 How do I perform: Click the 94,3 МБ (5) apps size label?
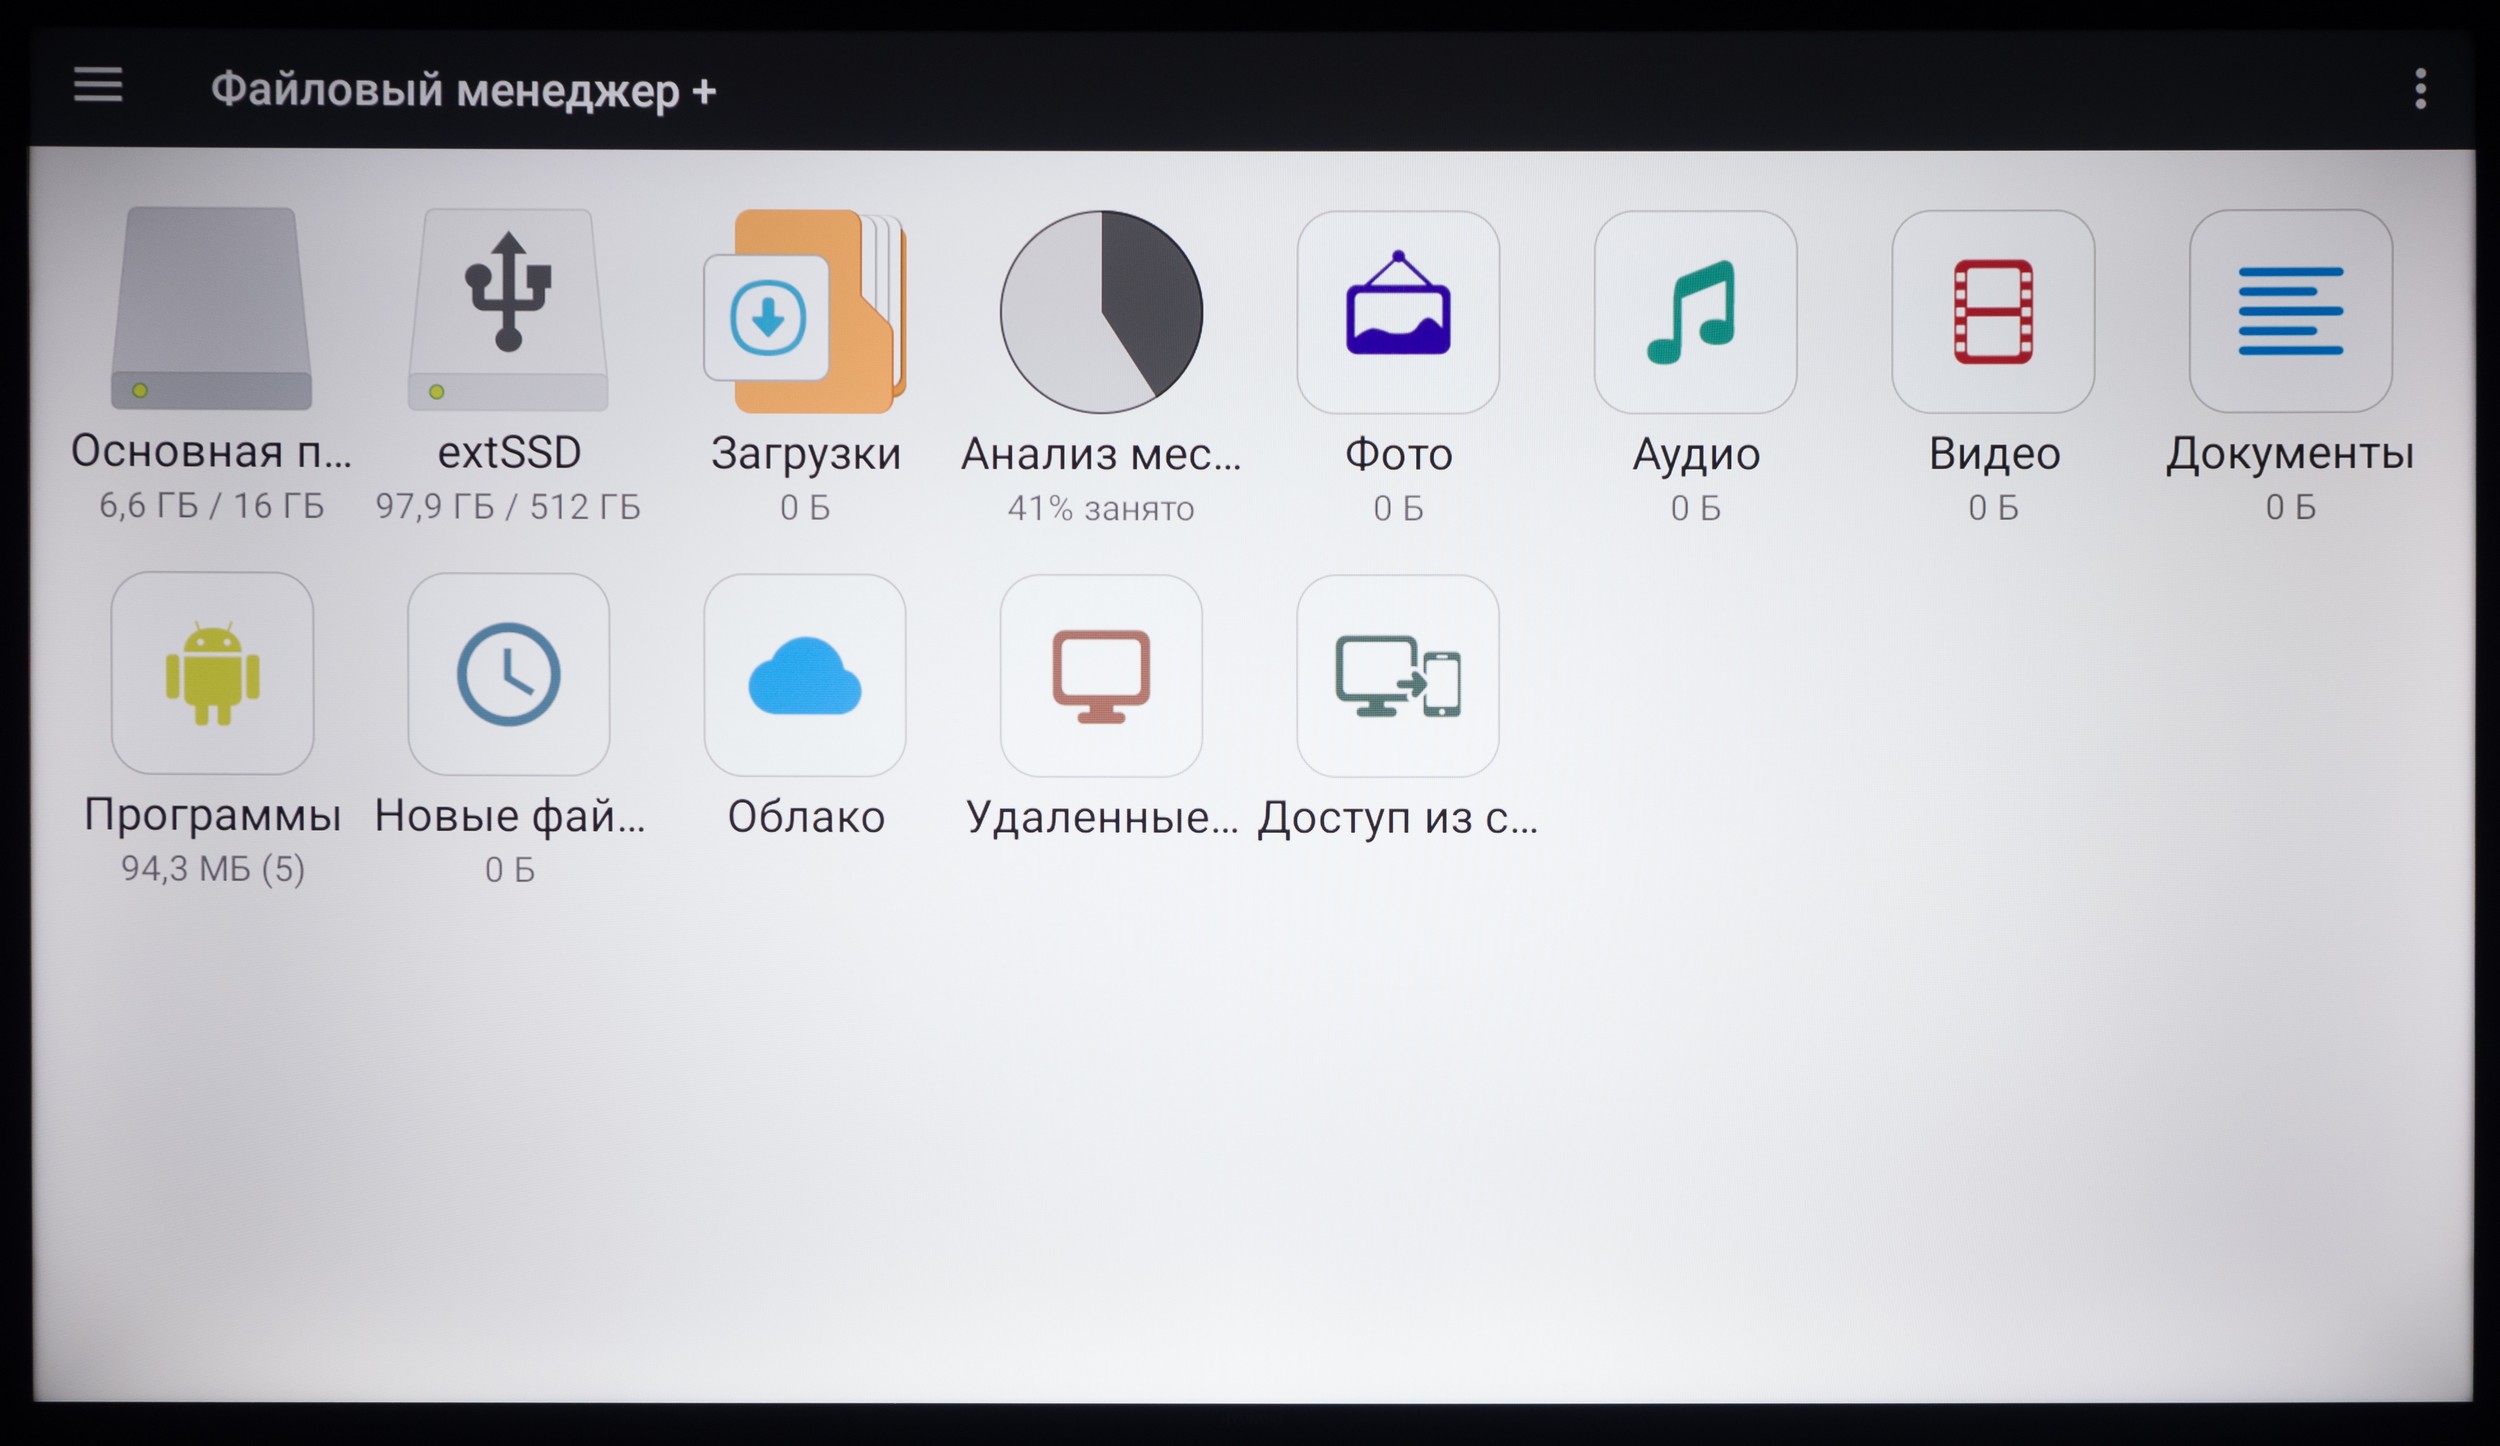point(212,868)
